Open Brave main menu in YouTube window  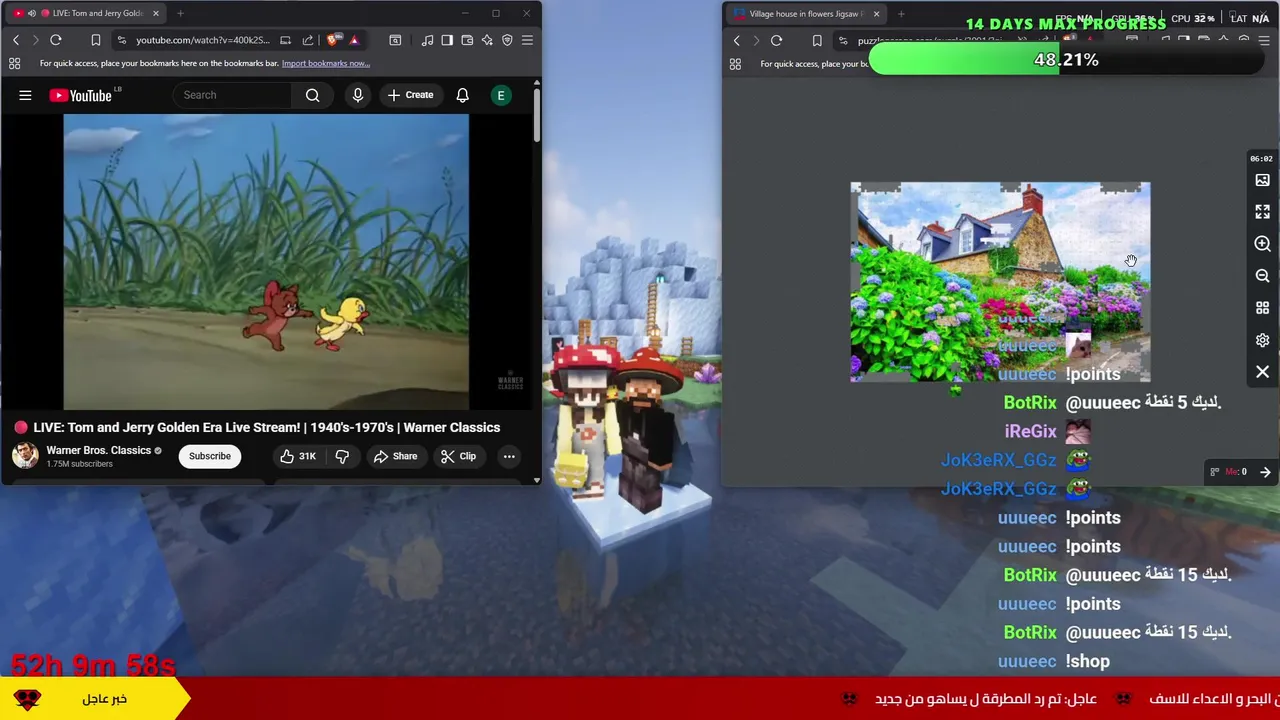tap(527, 40)
